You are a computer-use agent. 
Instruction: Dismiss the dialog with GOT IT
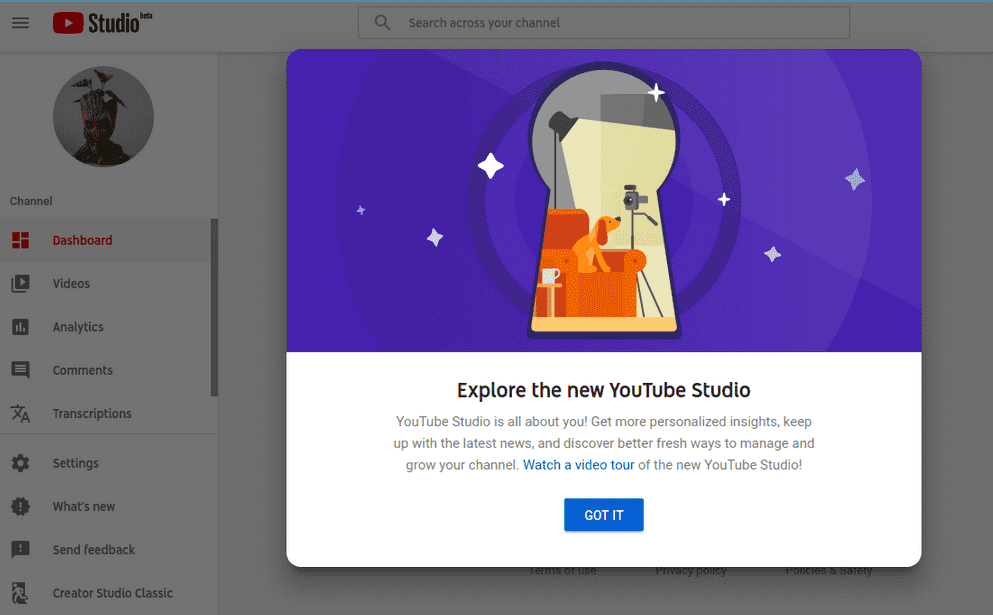[x=603, y=515]
